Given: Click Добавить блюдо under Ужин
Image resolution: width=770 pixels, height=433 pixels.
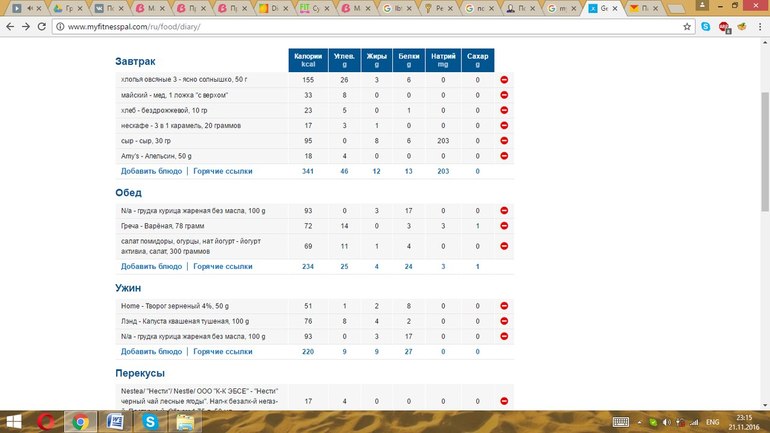Looking at the screenshot, I should click(x=151, y=352).
